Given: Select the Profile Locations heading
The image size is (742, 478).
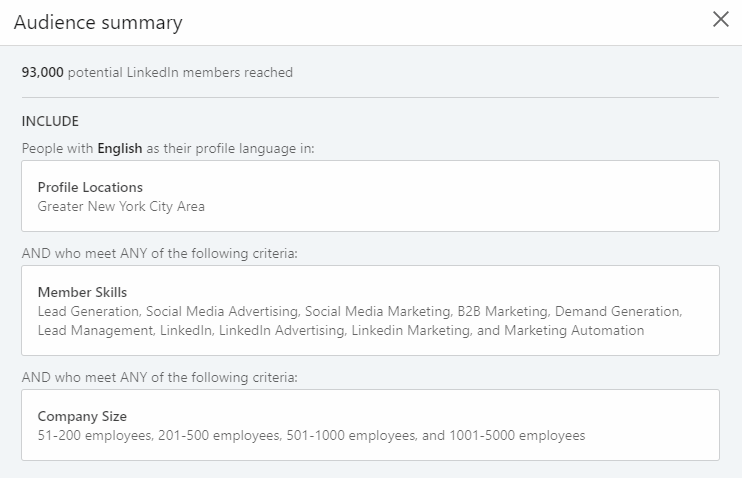Looking at the screenshot, I should [x=90, y=187].
